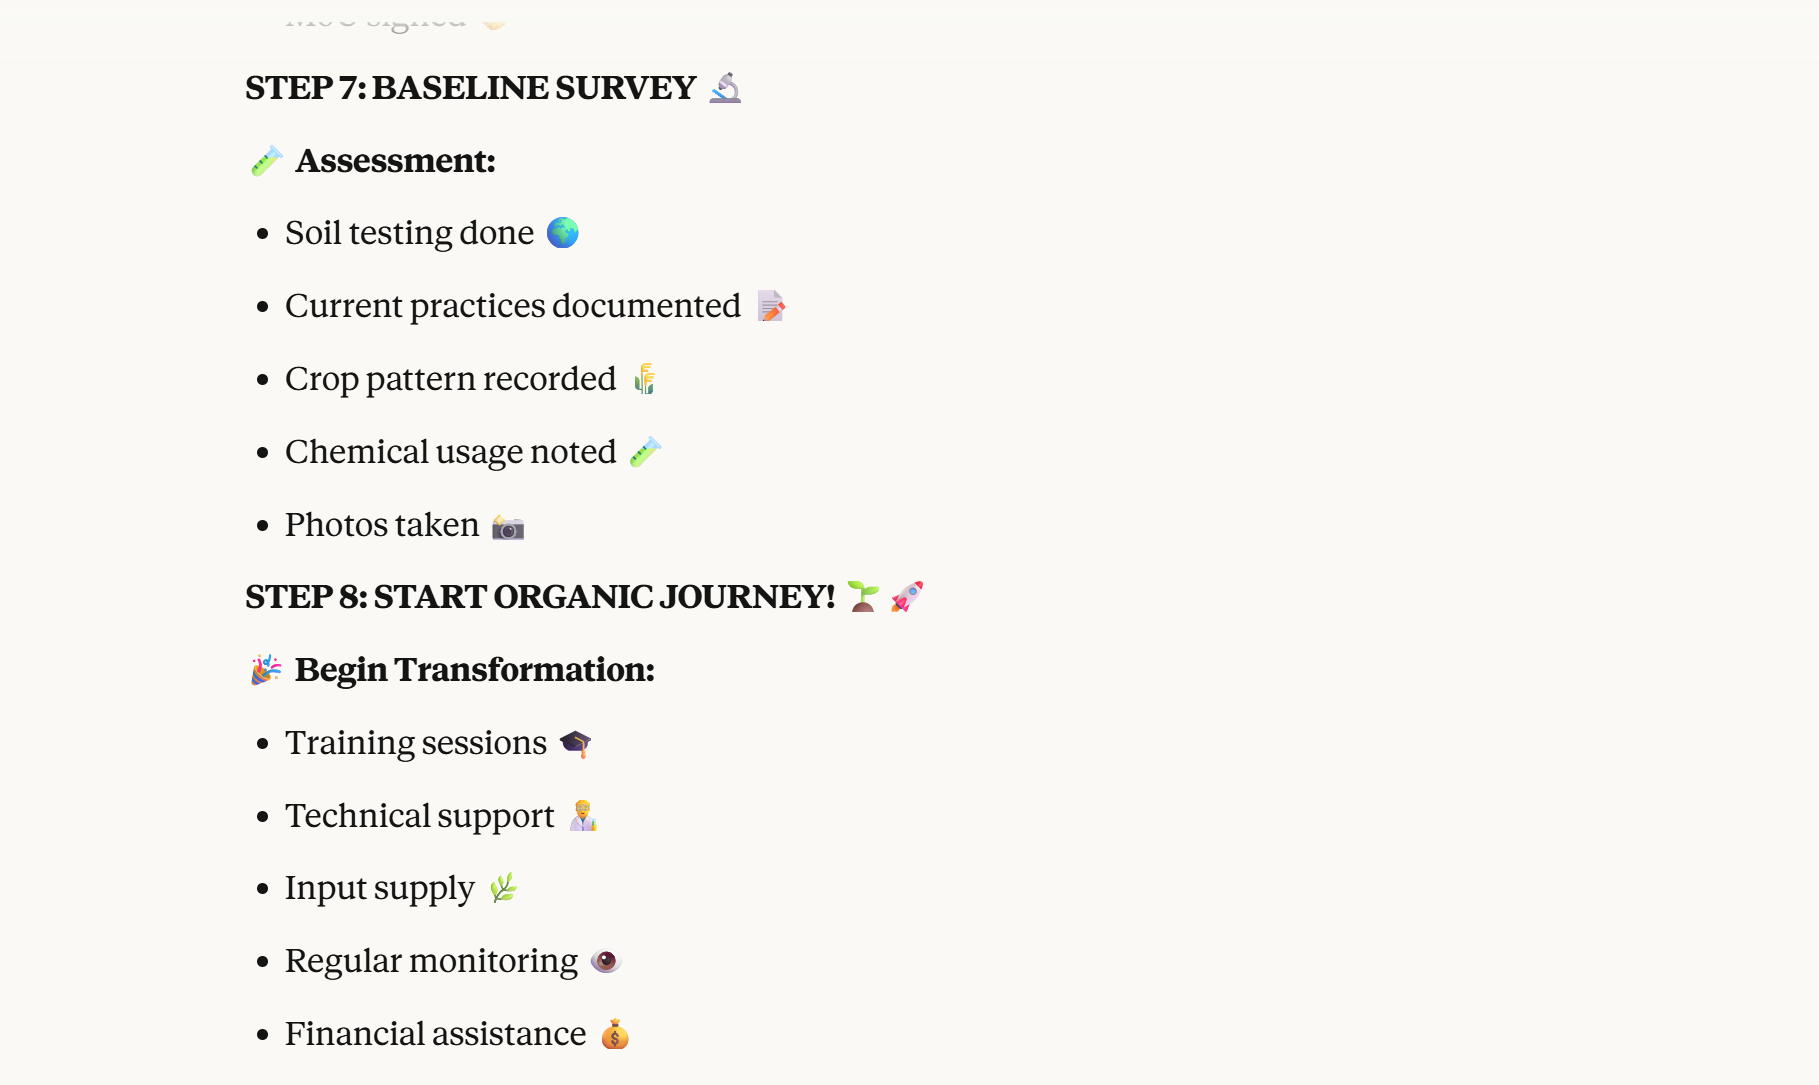Click the eye emoji after Regular monitoring
Viewport: 1819px width, 1085px height.
click(605, 961)
